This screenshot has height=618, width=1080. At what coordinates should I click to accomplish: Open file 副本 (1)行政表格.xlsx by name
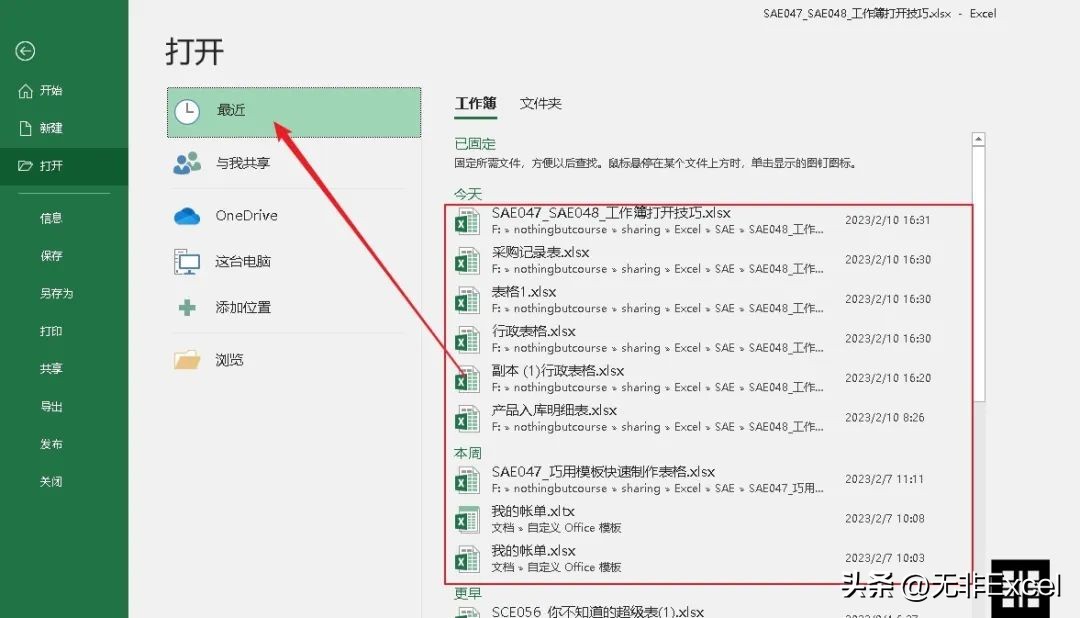558,371
